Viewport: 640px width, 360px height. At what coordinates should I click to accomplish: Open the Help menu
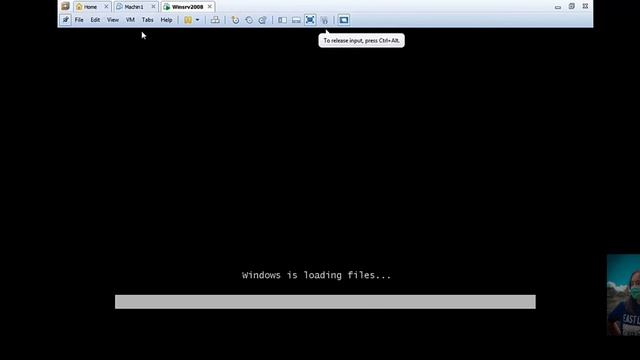(x=166, y=20)
